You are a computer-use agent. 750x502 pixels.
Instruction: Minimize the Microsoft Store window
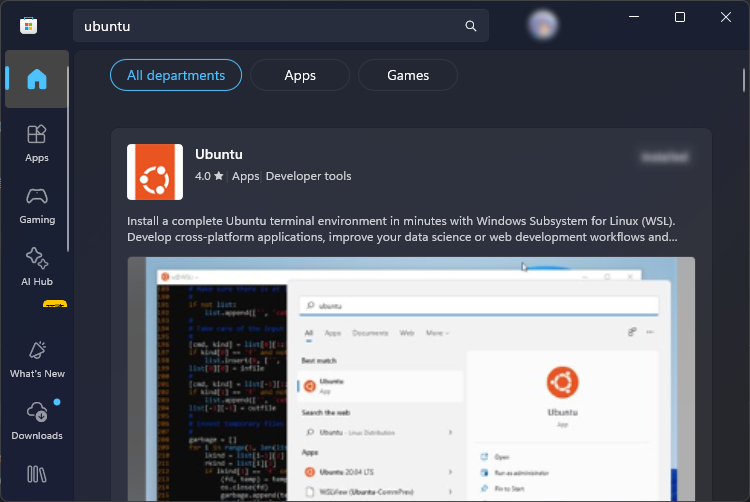[634, 17]
